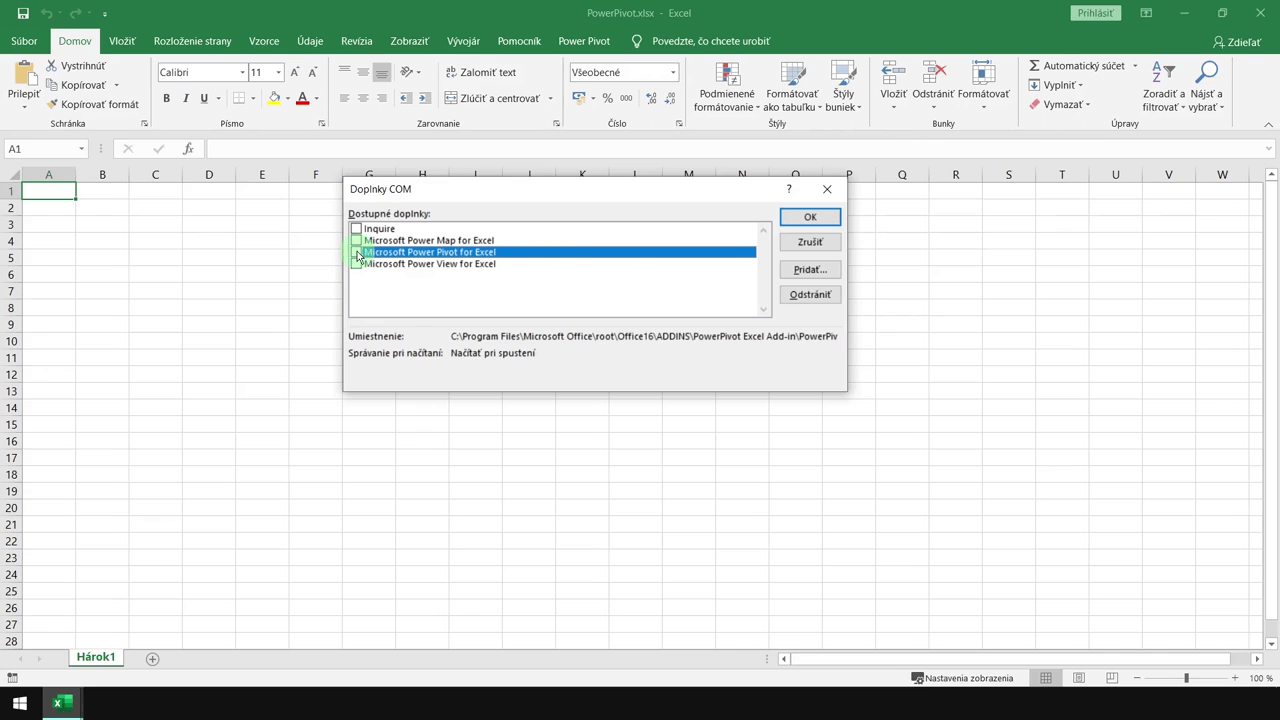Check the Inquire add-in checkbox
1280x720 pixels.
pos(356,229)
